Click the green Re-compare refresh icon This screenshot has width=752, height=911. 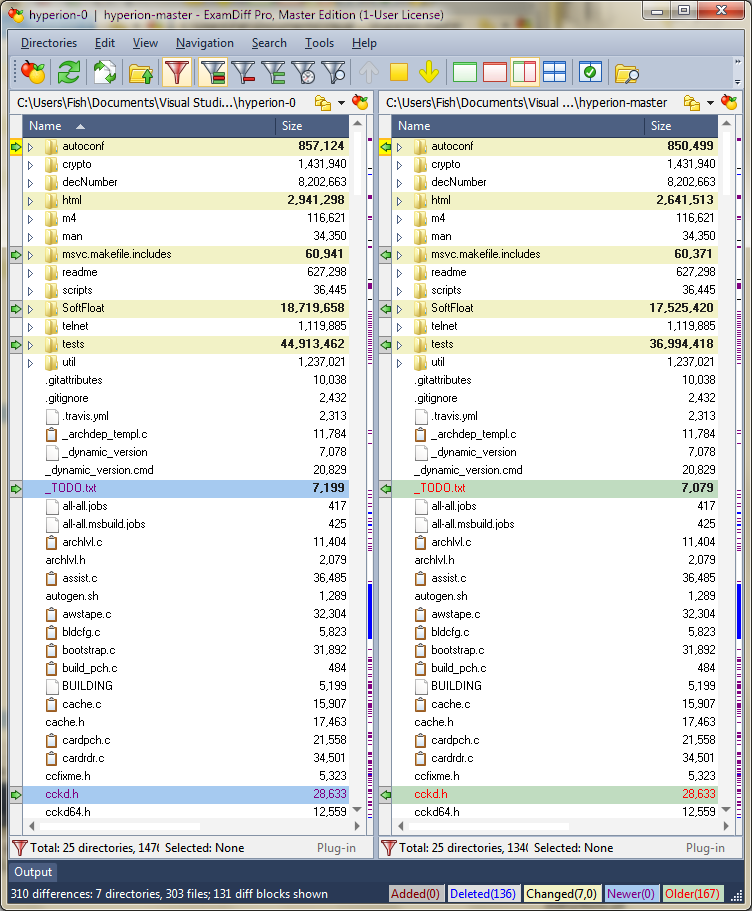click(69, 73)
